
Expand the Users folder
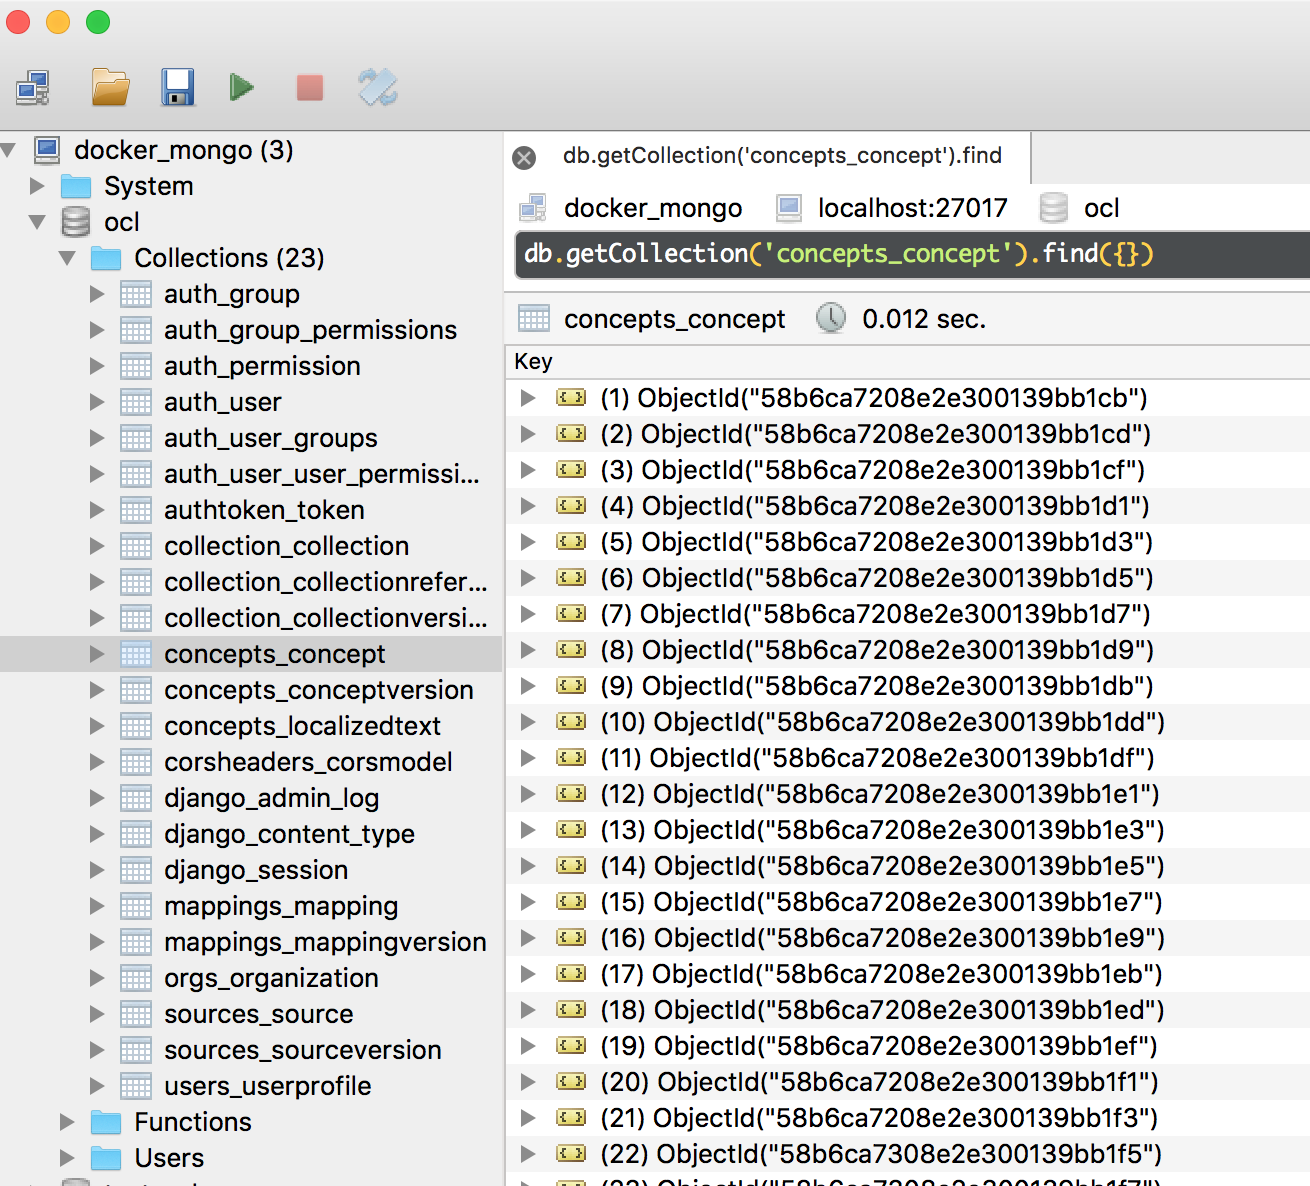coord(67,1158)
